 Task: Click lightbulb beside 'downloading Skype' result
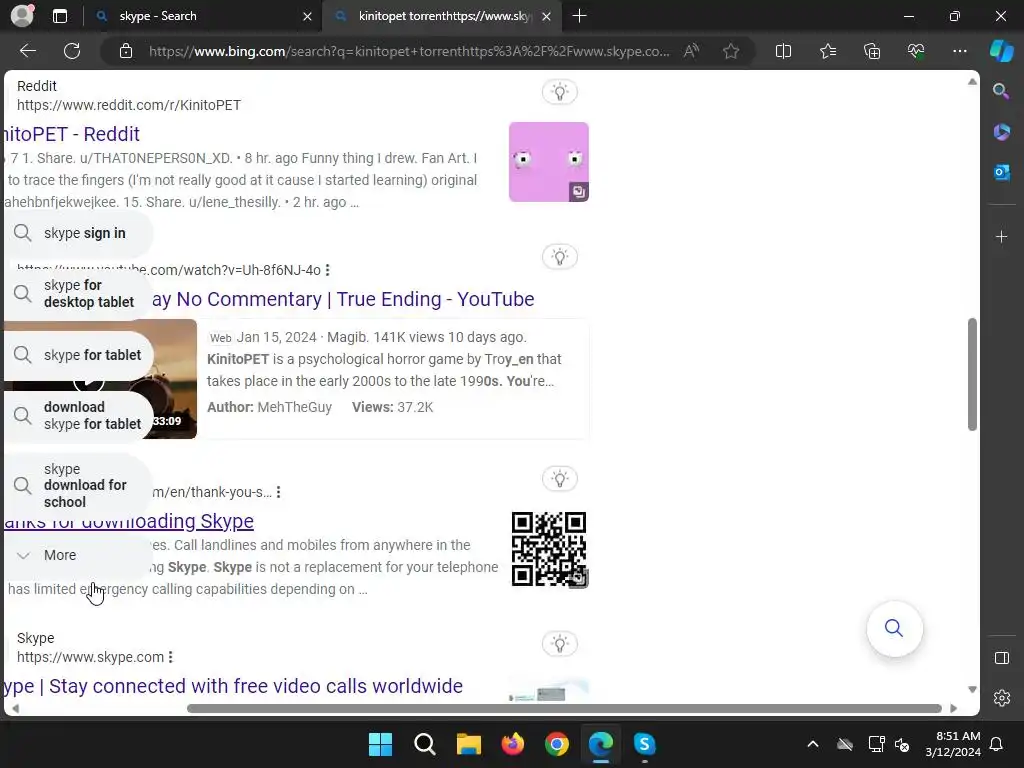(x=560, y=479)
